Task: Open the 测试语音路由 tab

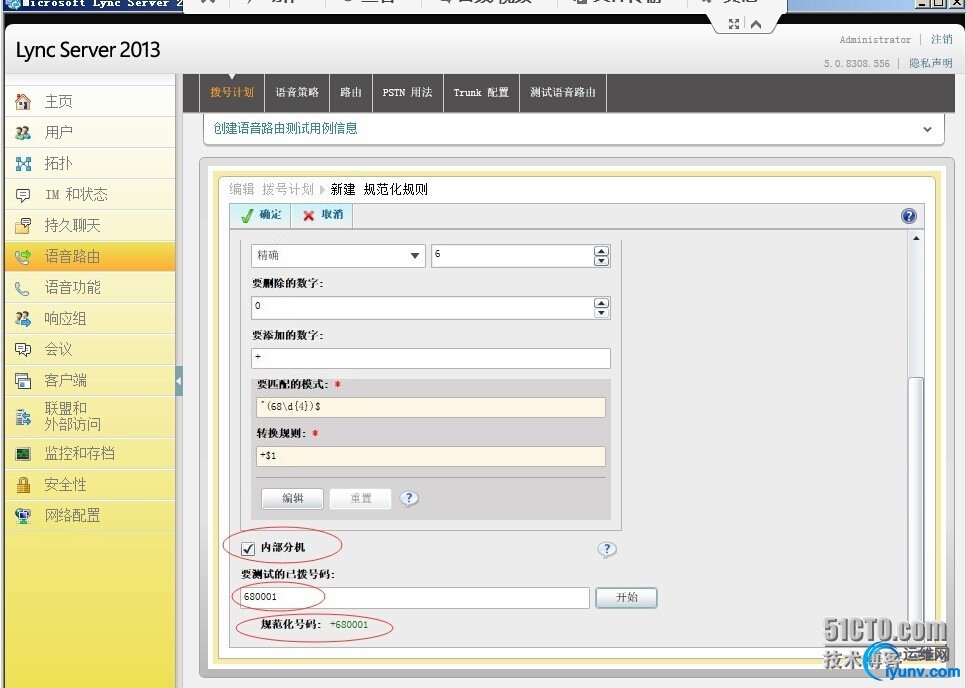Action: 562,92
